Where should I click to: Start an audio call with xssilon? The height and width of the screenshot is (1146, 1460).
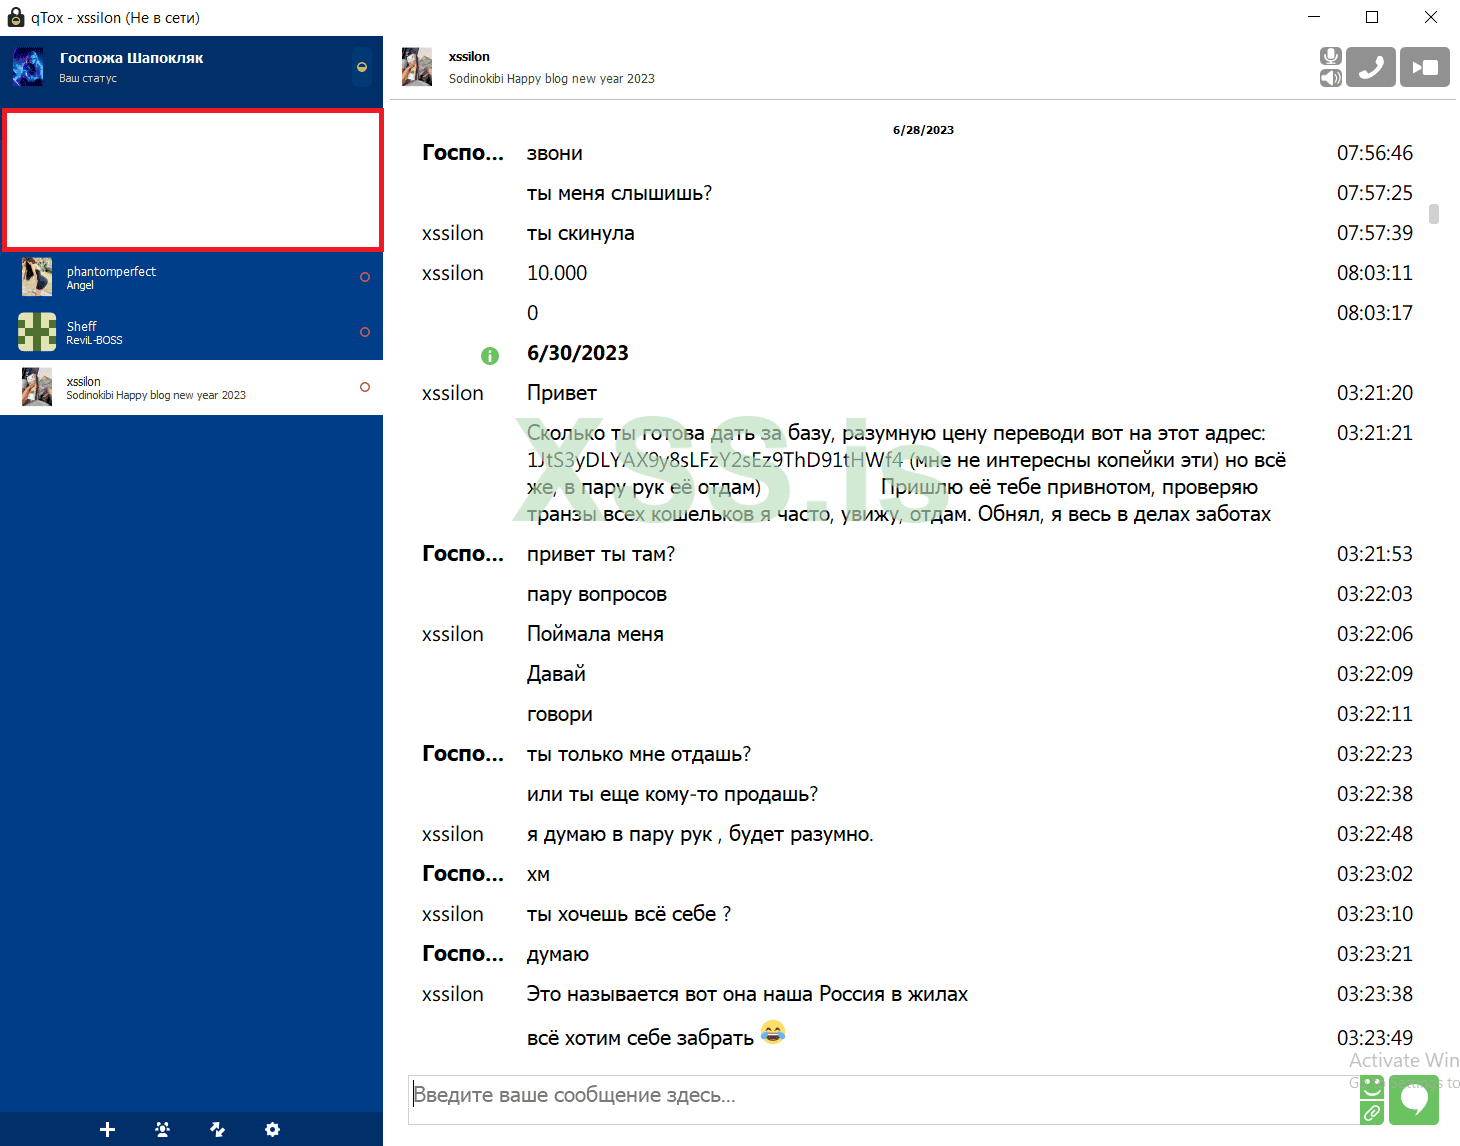pos(1371,67)
